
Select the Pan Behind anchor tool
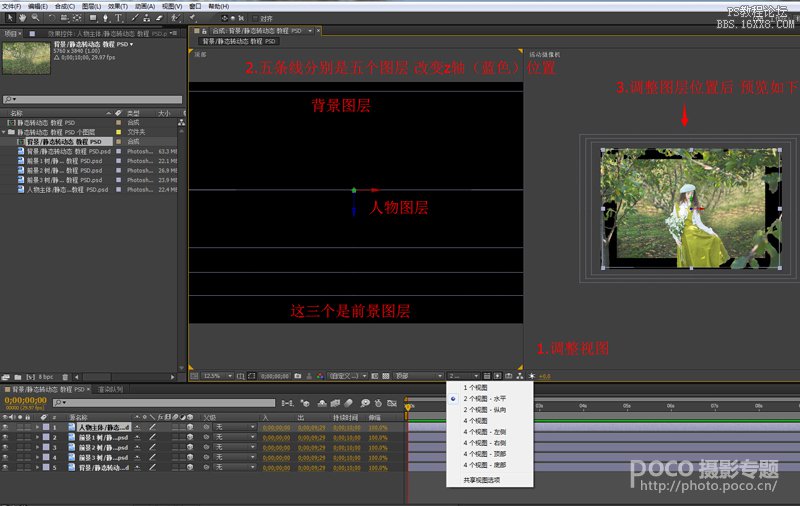tap(77, 18)
